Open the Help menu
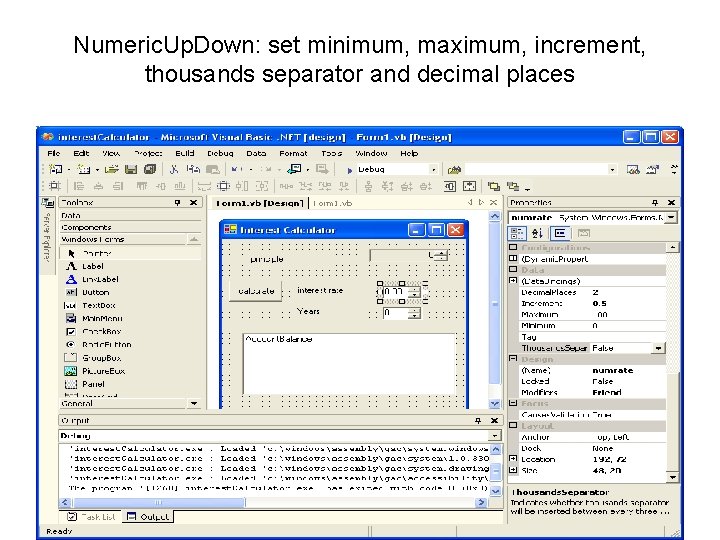 tap(409, 153)
